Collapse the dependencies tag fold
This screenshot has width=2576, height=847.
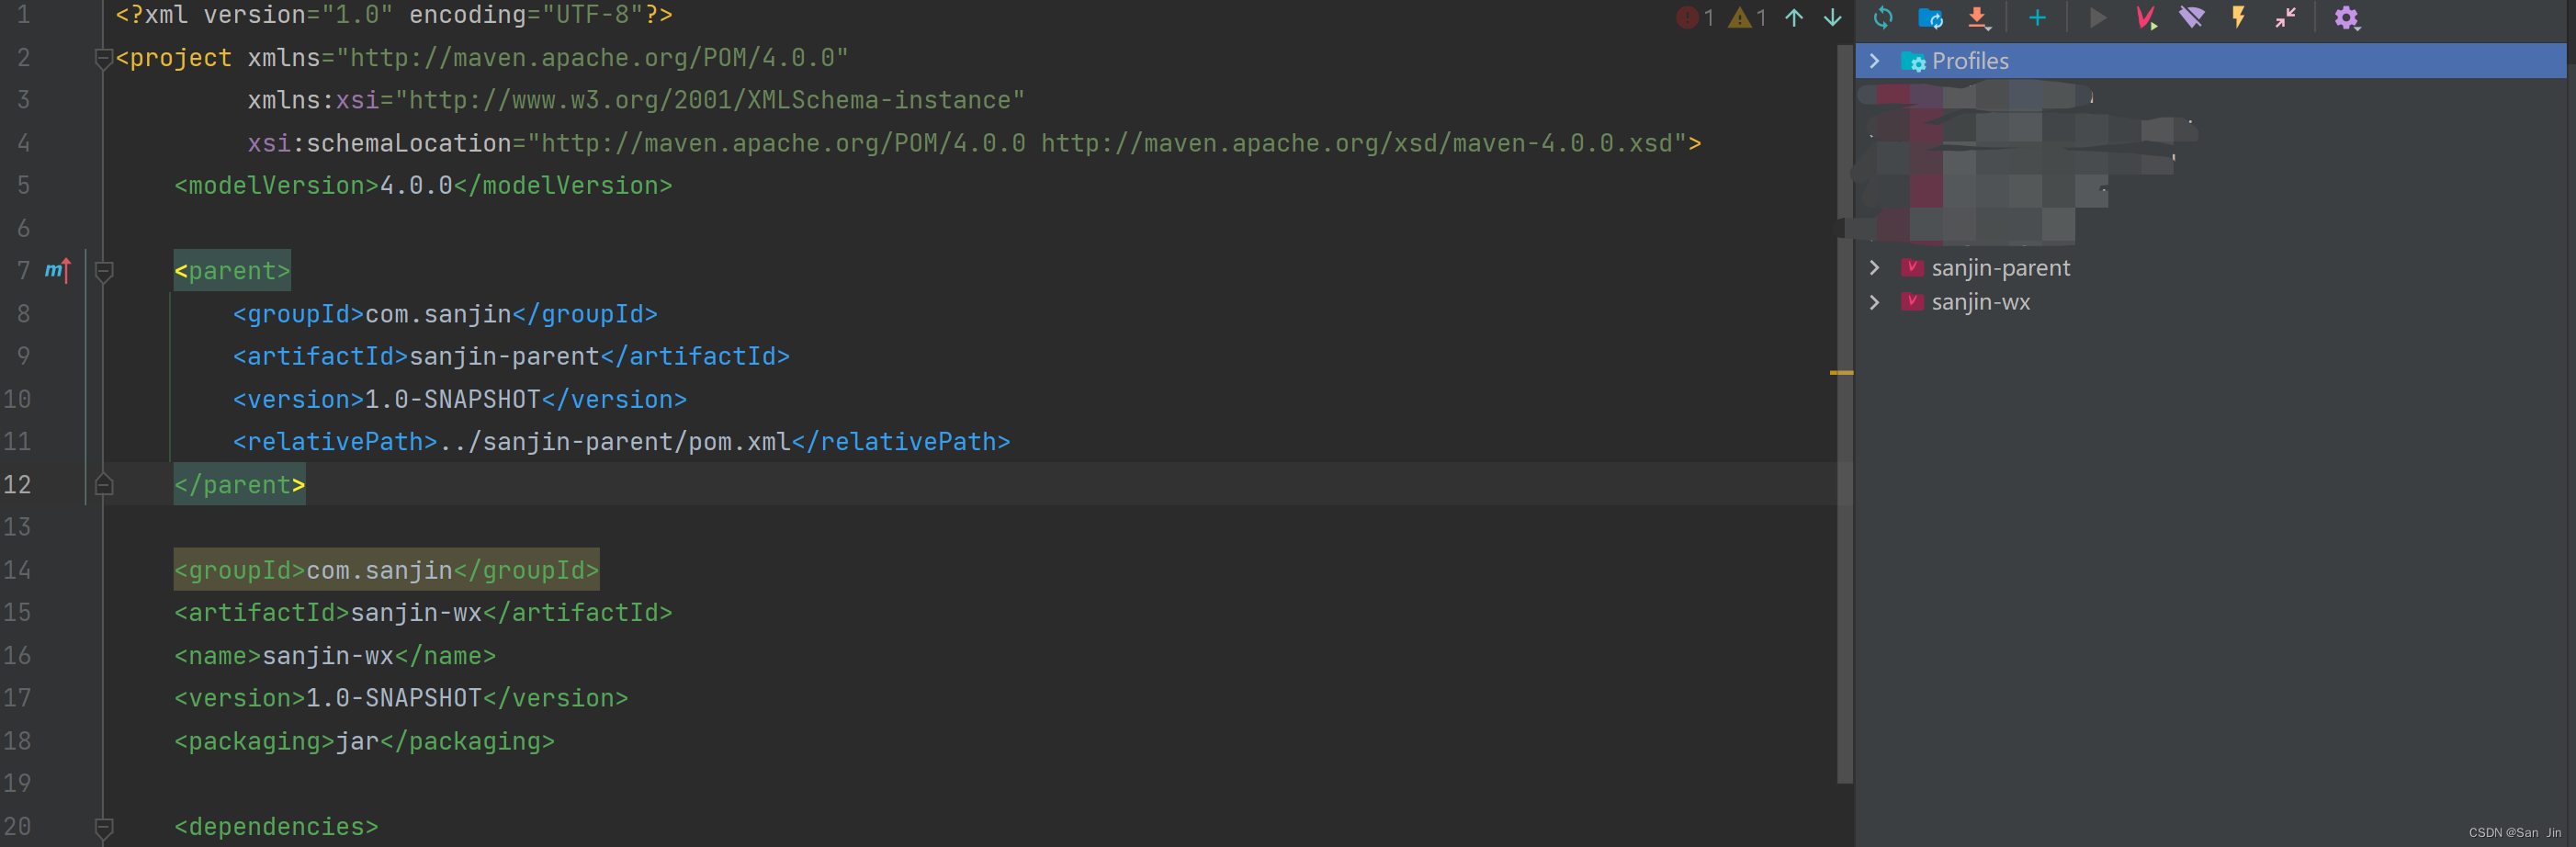(x=103, y=827)
